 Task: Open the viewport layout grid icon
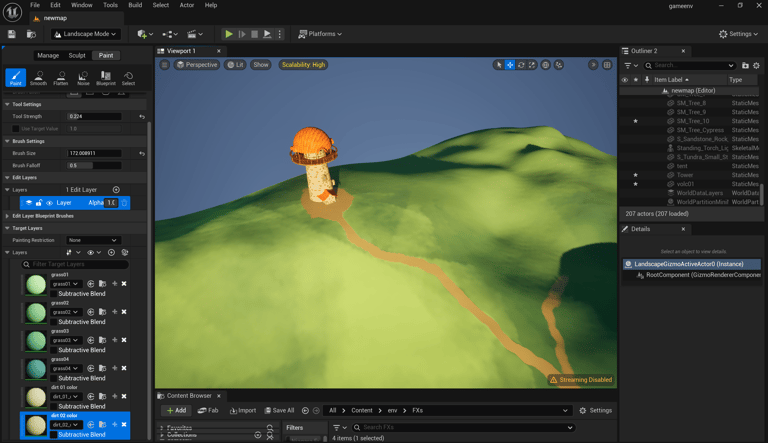coord(607,65)
